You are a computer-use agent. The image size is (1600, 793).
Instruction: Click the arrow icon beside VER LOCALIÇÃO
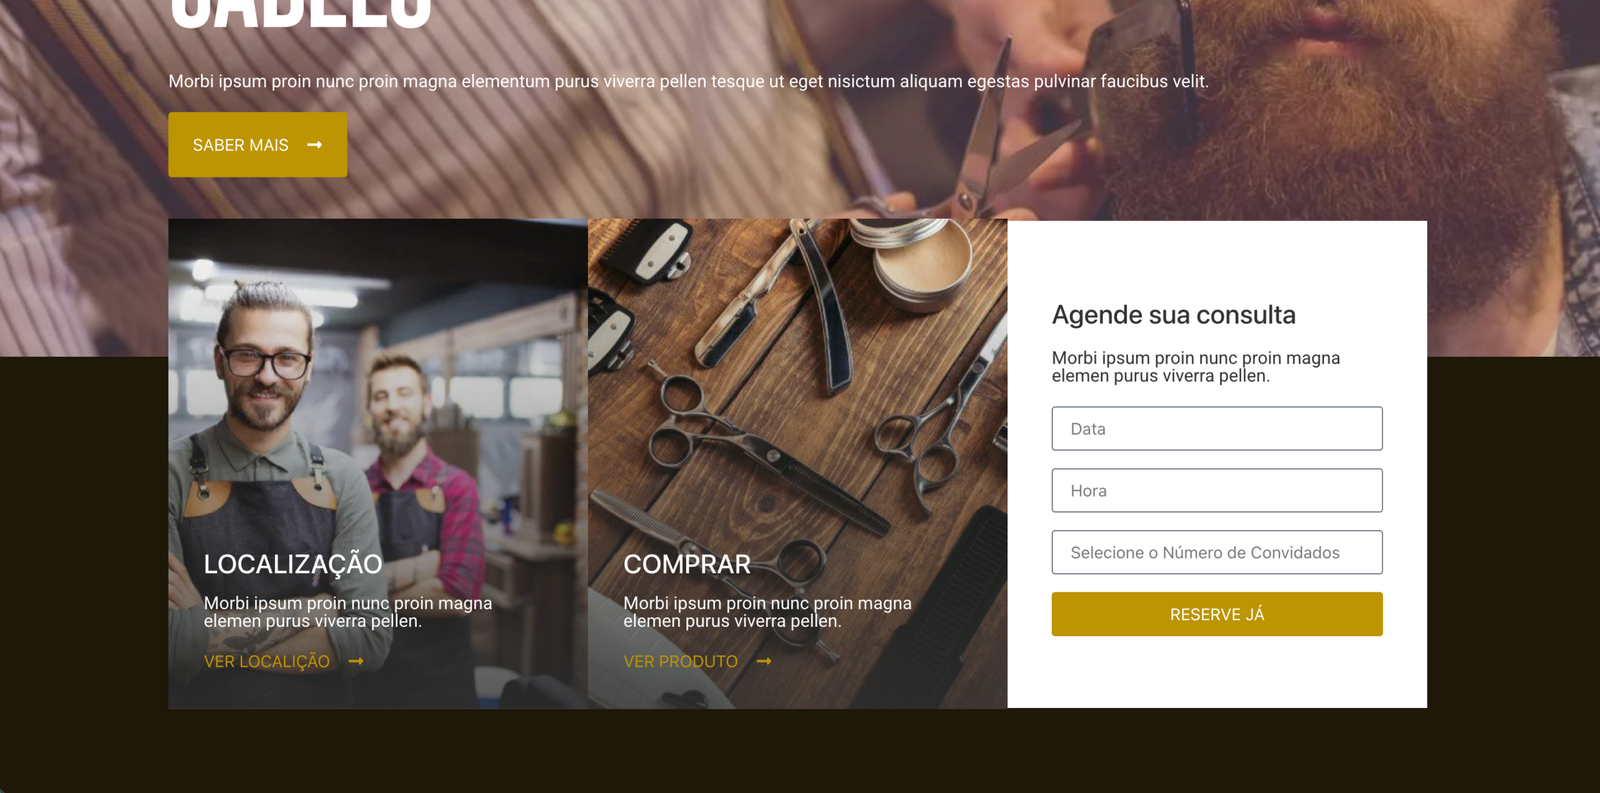[356, 661]
